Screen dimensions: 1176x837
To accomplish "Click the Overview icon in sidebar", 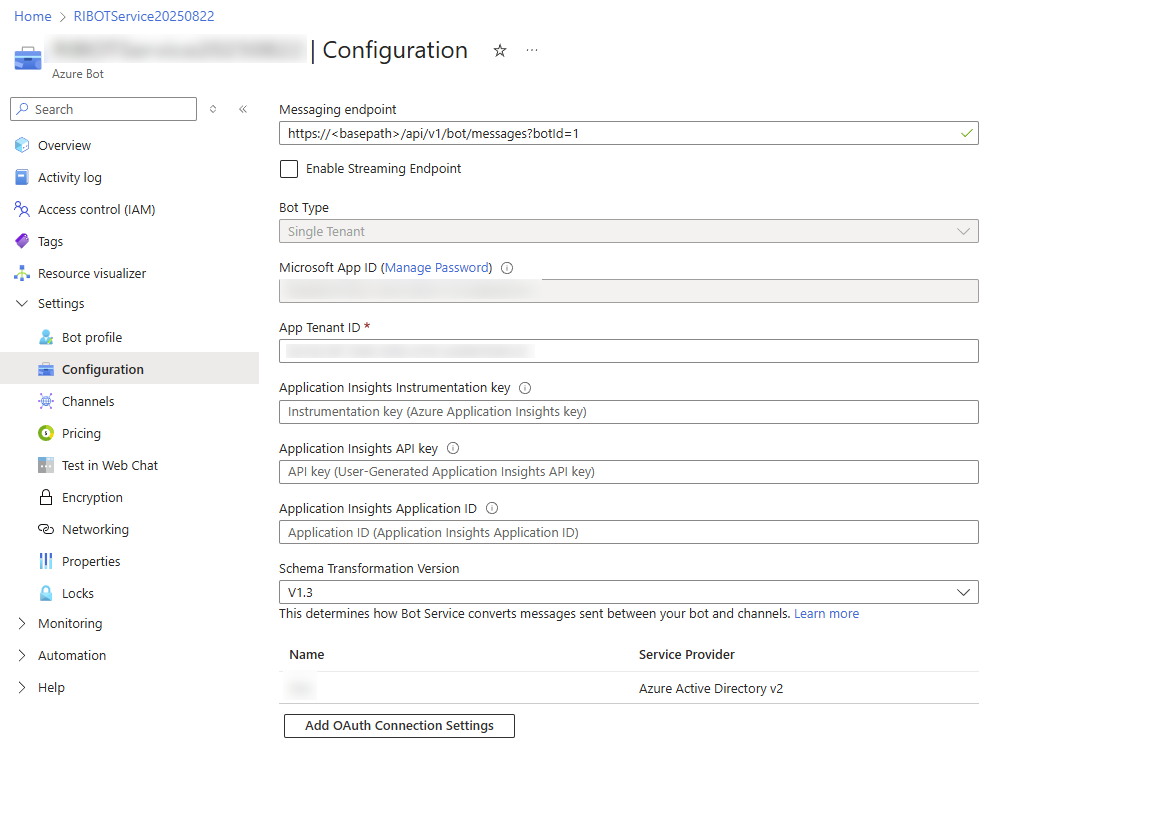I will coord(22,146).
